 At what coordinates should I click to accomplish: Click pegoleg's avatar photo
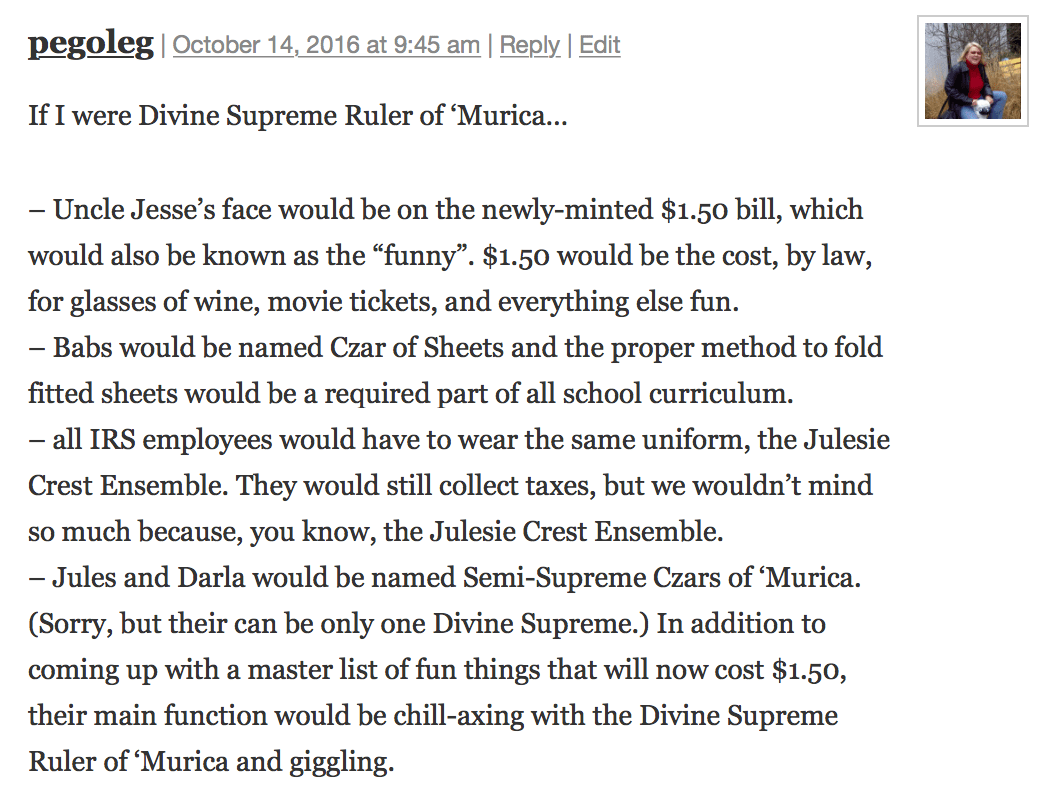point(972,71)
